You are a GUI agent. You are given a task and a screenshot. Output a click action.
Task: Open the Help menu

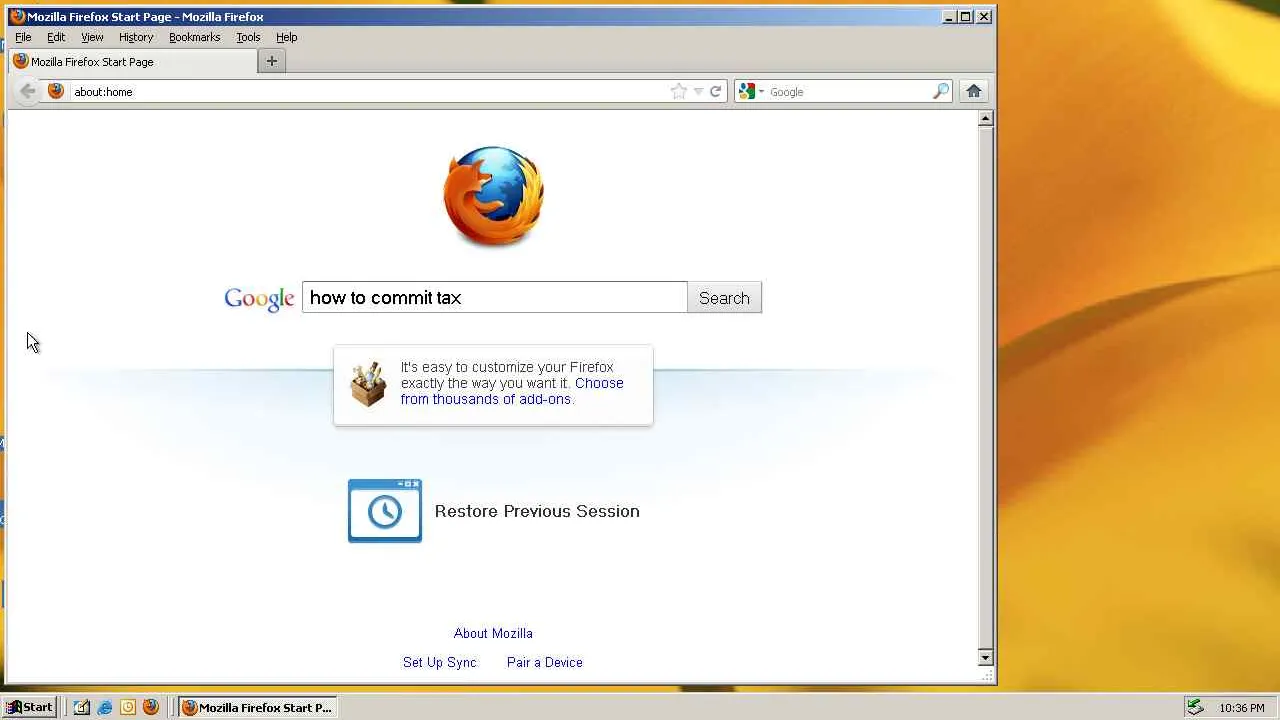tap(287, 37)
